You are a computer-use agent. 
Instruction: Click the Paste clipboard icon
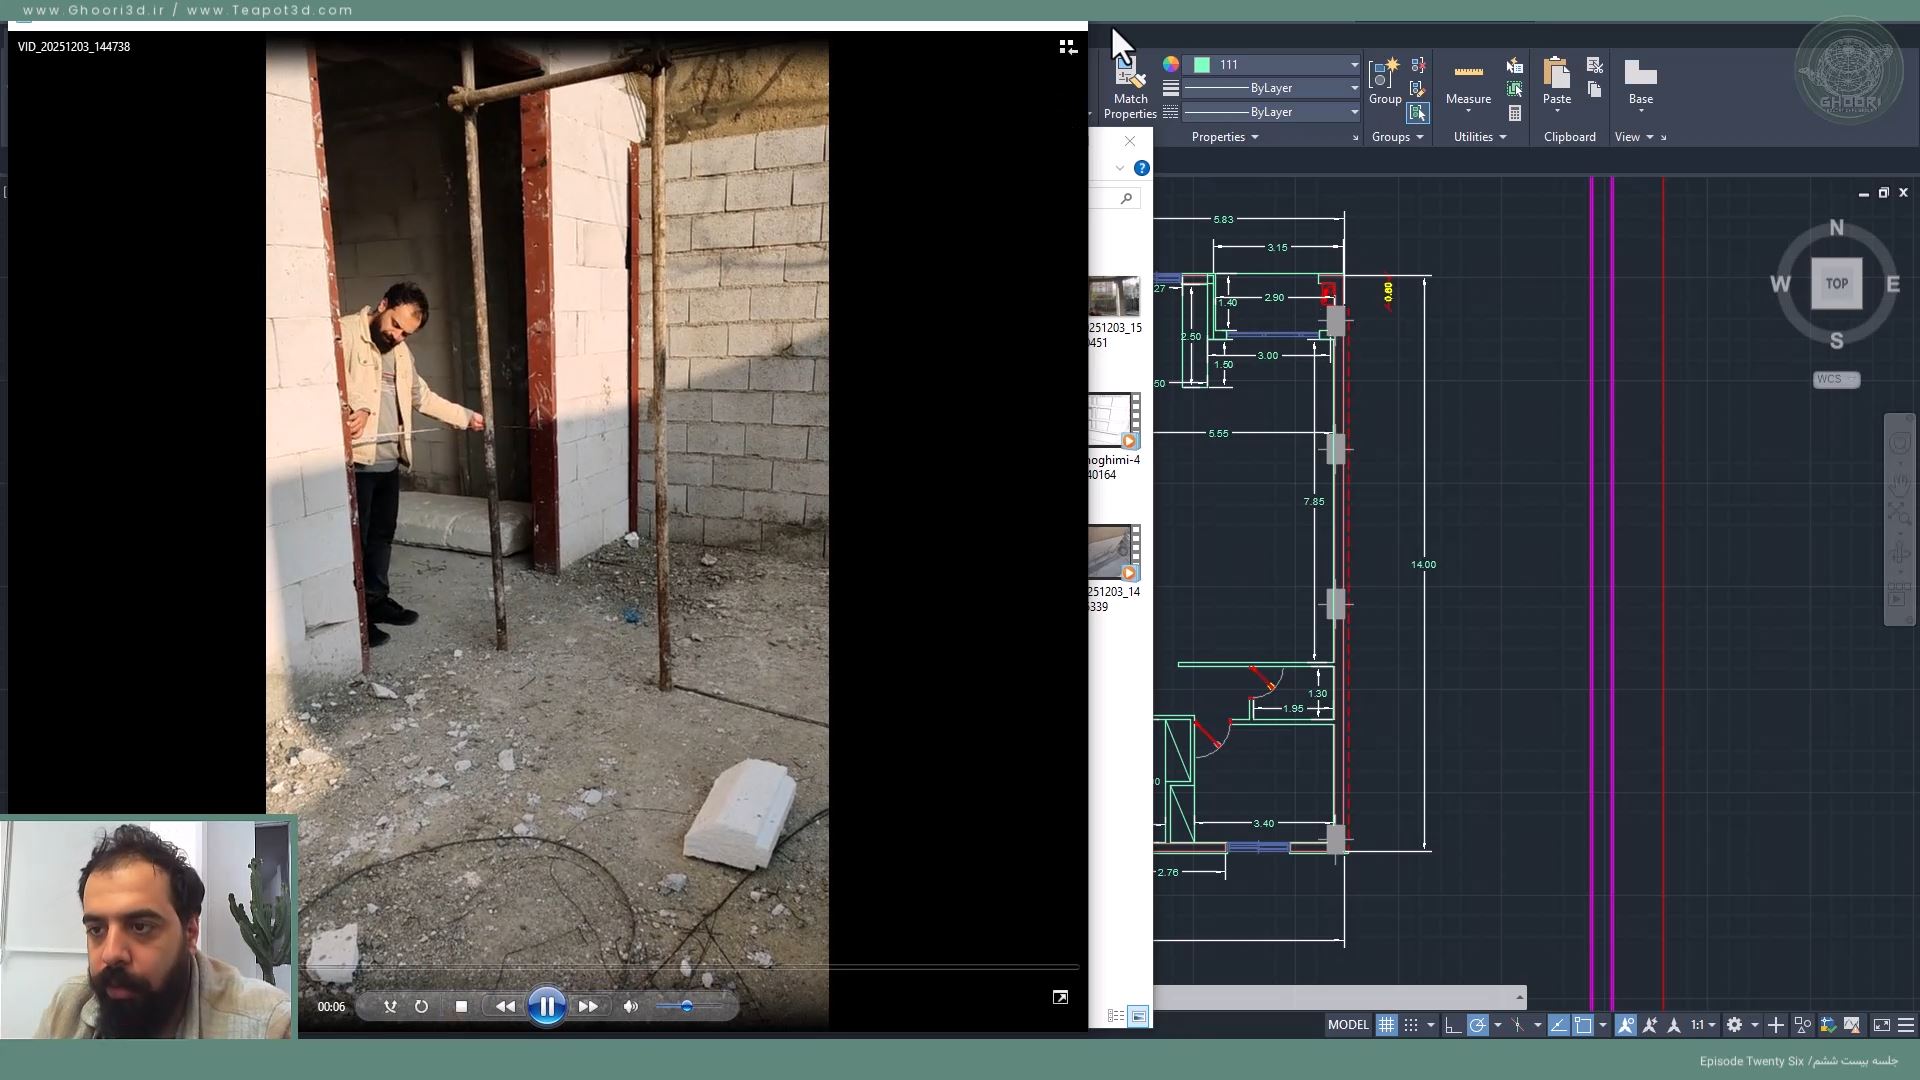[1556, 80]
